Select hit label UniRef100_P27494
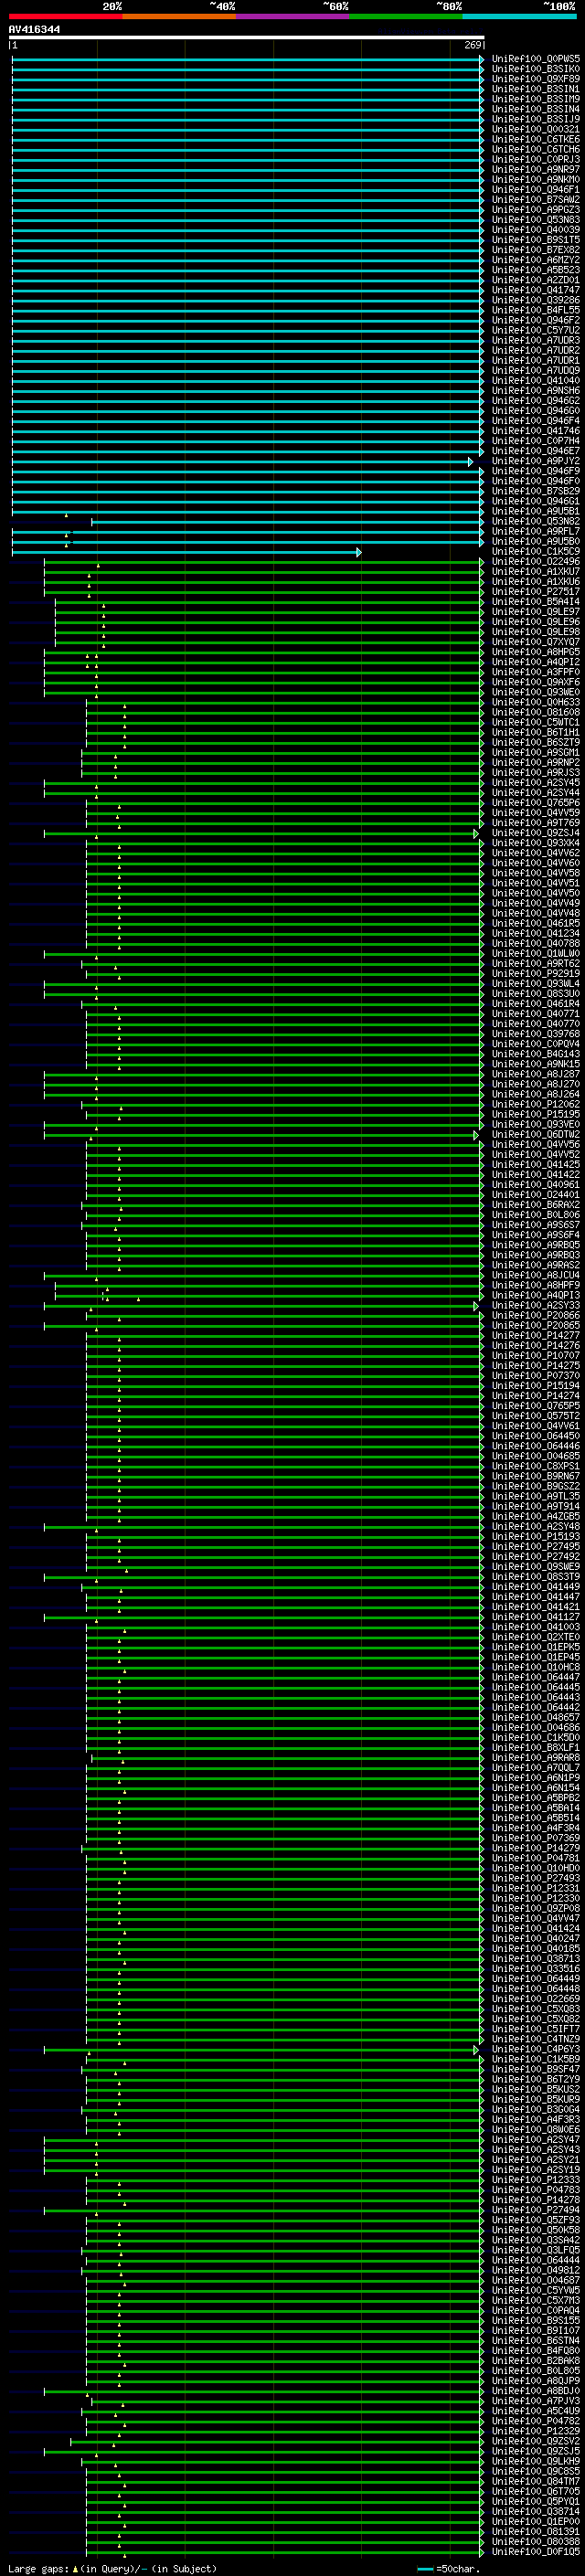Image resolution: width=585 pixels, height=2576 pixels. click(536, 2210)
